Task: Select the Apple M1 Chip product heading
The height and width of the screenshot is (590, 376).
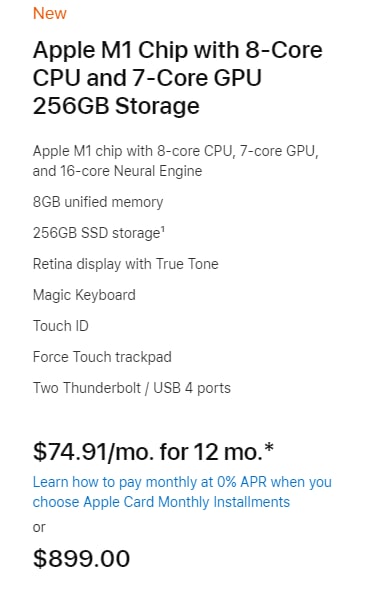Action: pyautogui.click(x=178, y=78)
